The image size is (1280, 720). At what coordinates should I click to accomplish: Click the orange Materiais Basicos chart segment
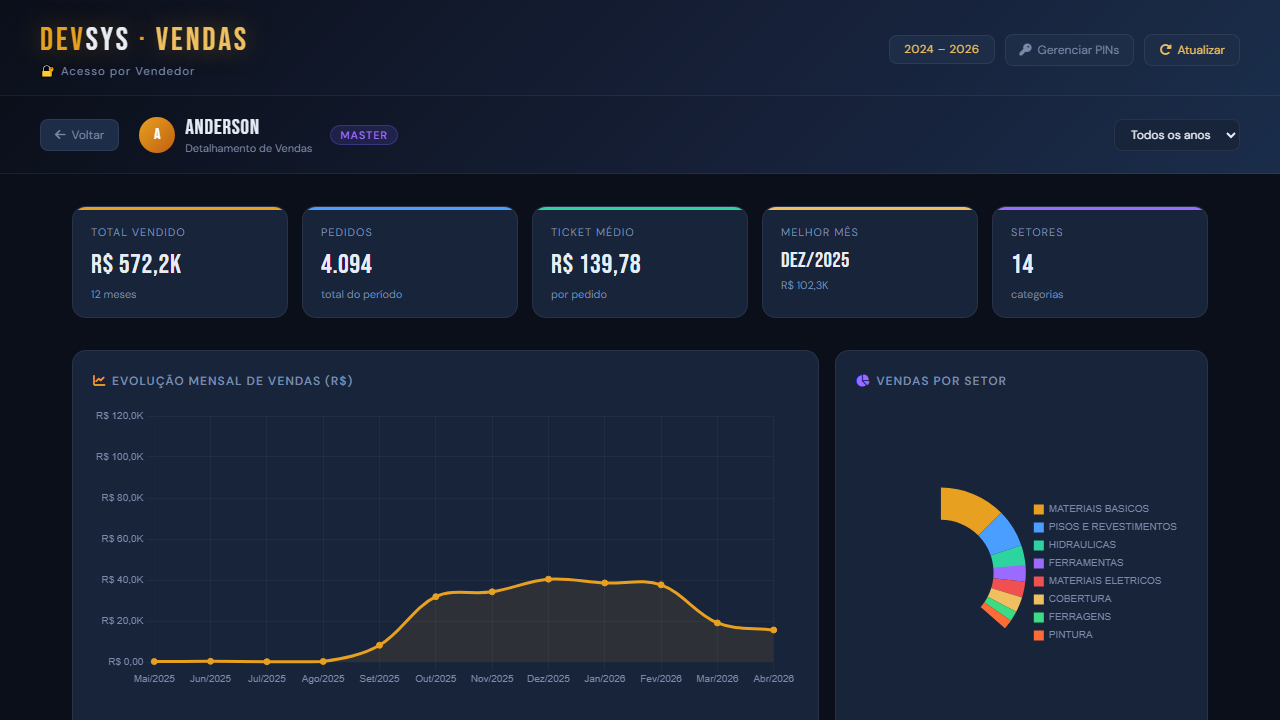click(x=968, y=508)
